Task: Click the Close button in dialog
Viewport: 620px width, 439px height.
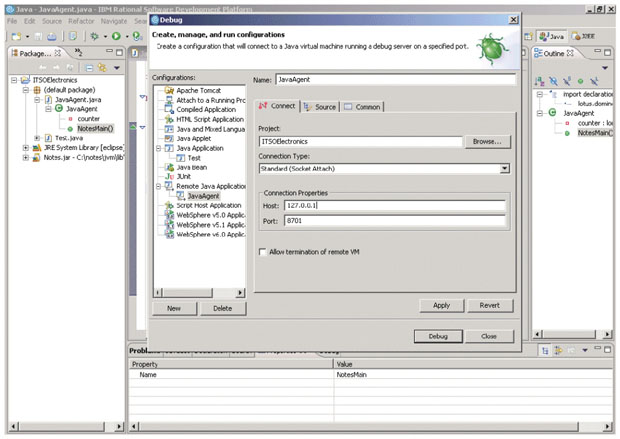Action: [489, 336]
